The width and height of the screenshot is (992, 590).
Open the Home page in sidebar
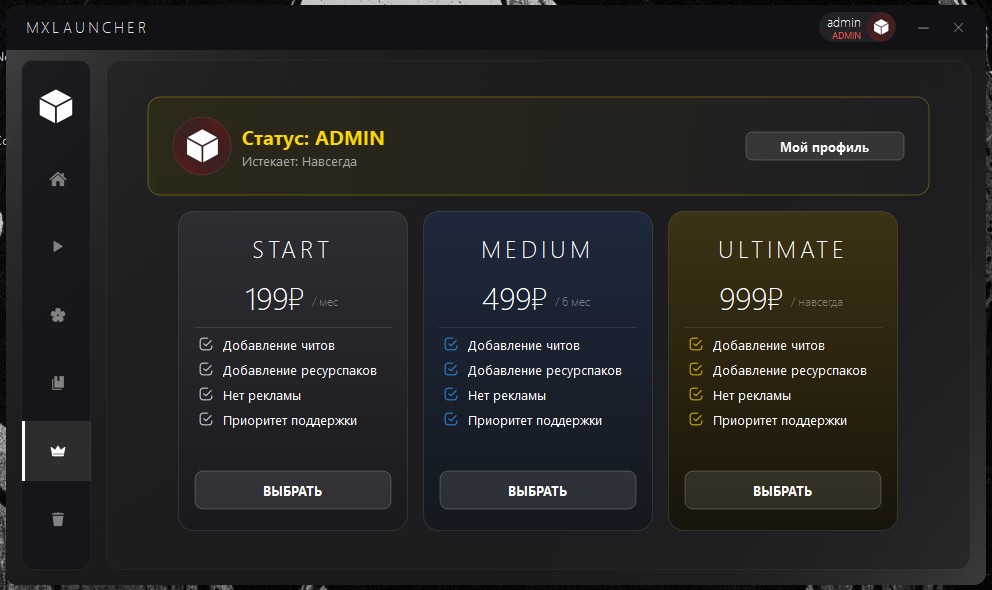point(57,180)
